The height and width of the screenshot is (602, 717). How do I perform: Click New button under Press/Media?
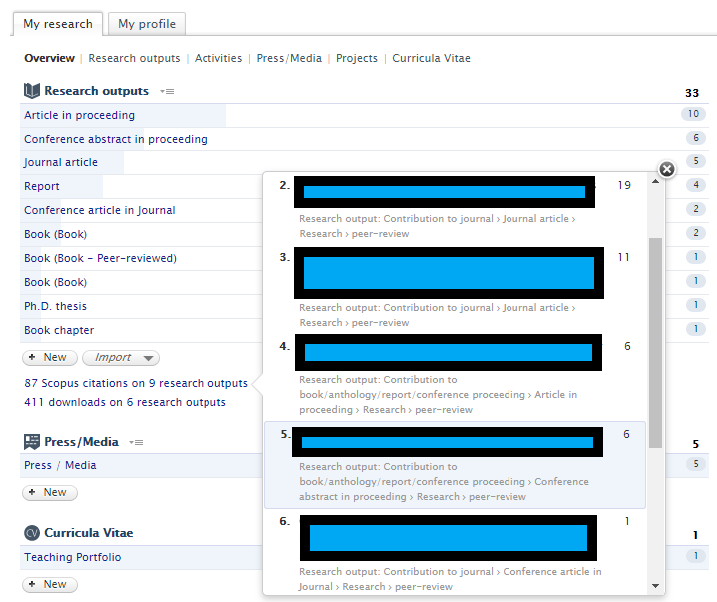[x=50, y=492]
